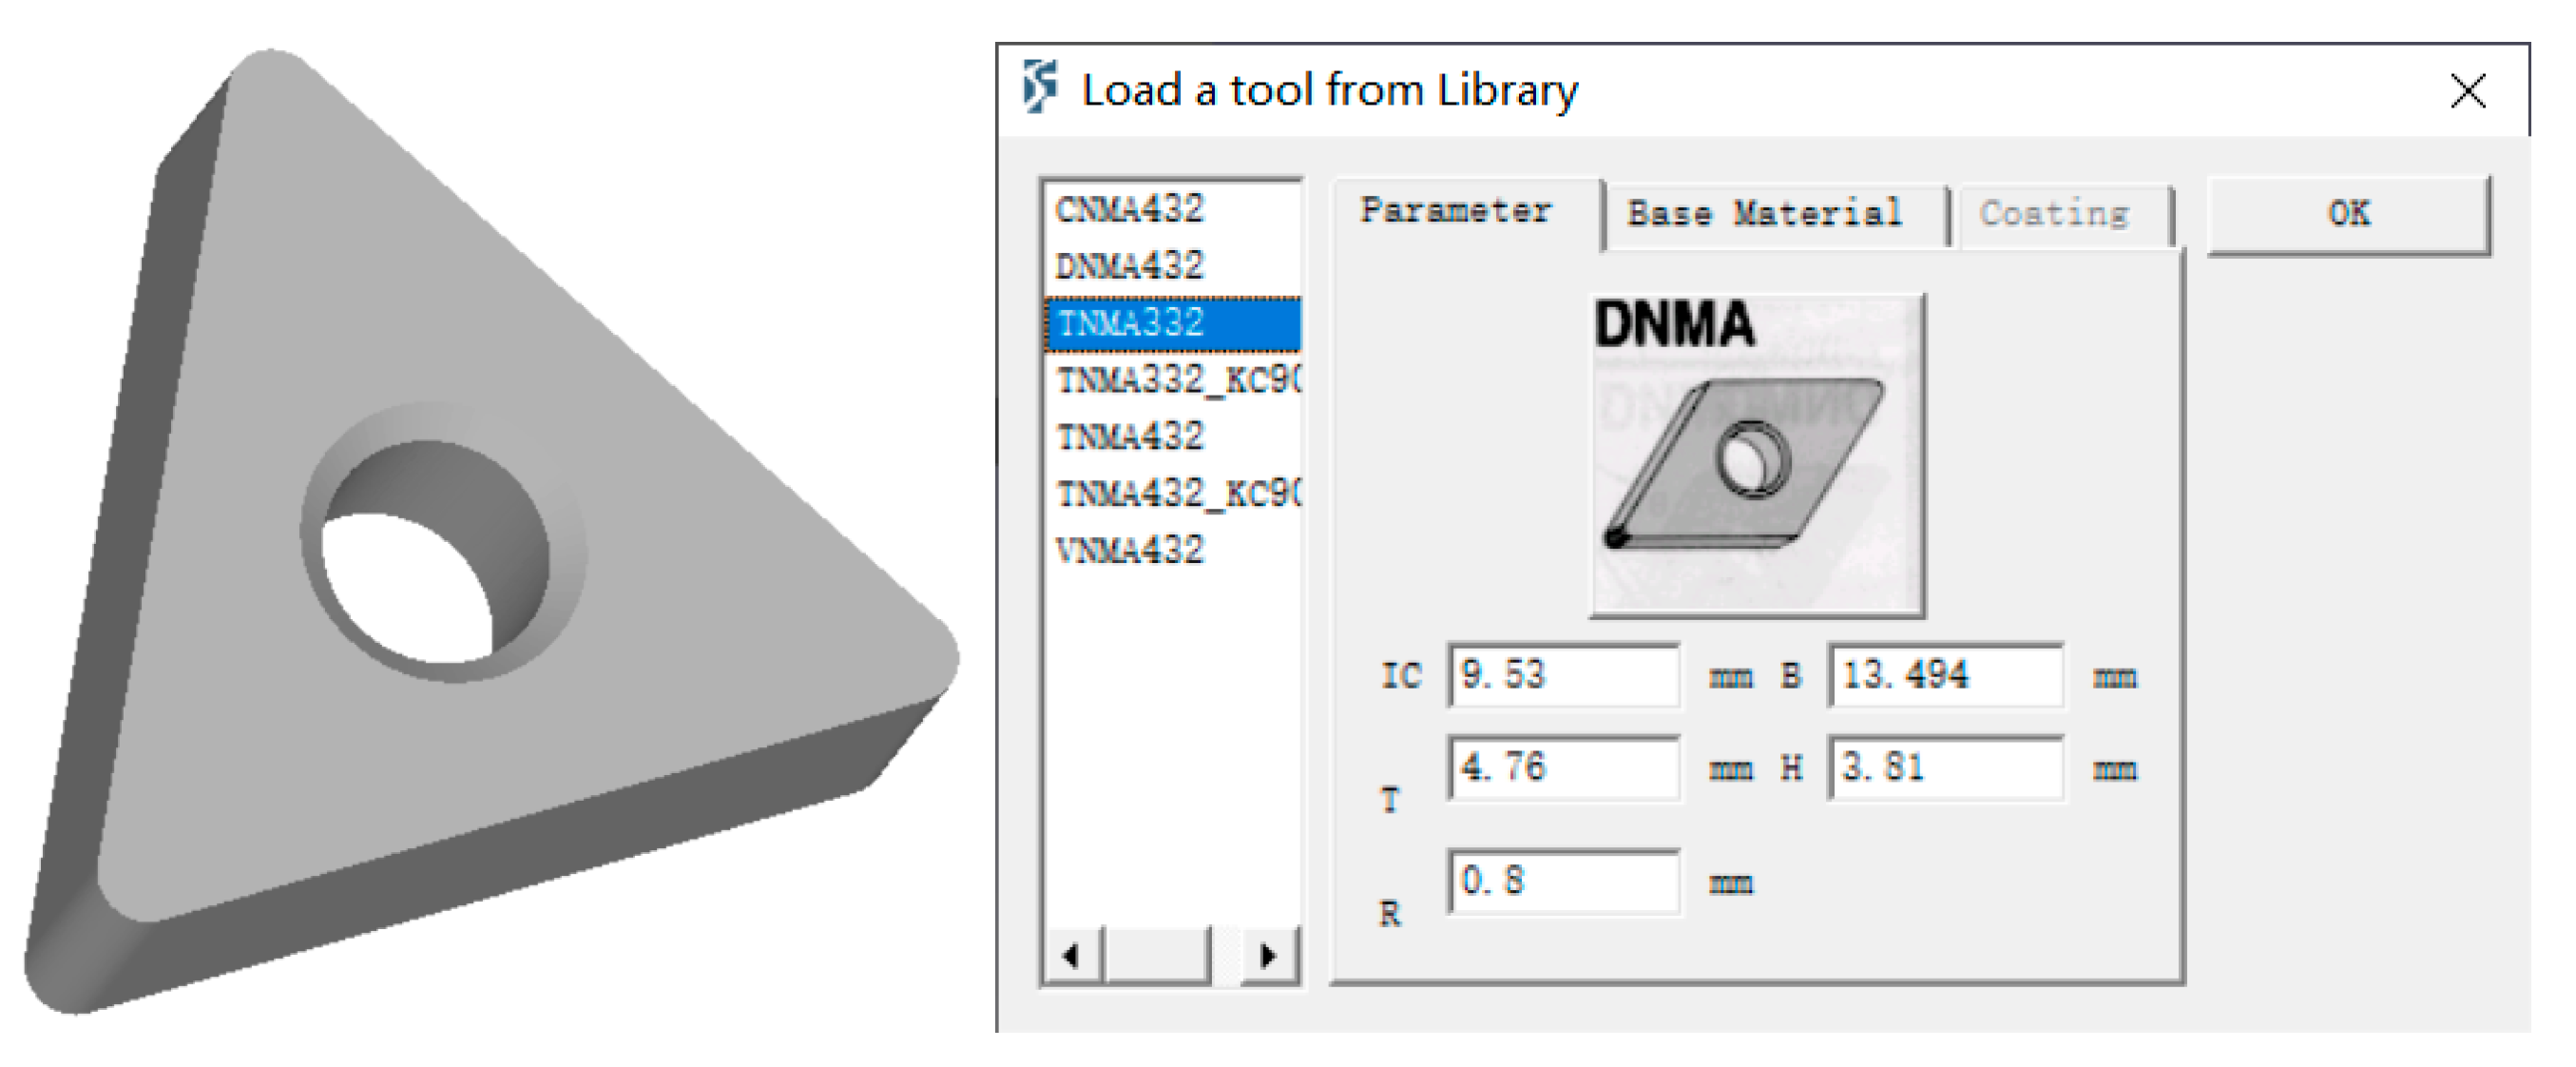Open the Base Material tab
Screen dimensions: 2576x1067
point(1764,214)
